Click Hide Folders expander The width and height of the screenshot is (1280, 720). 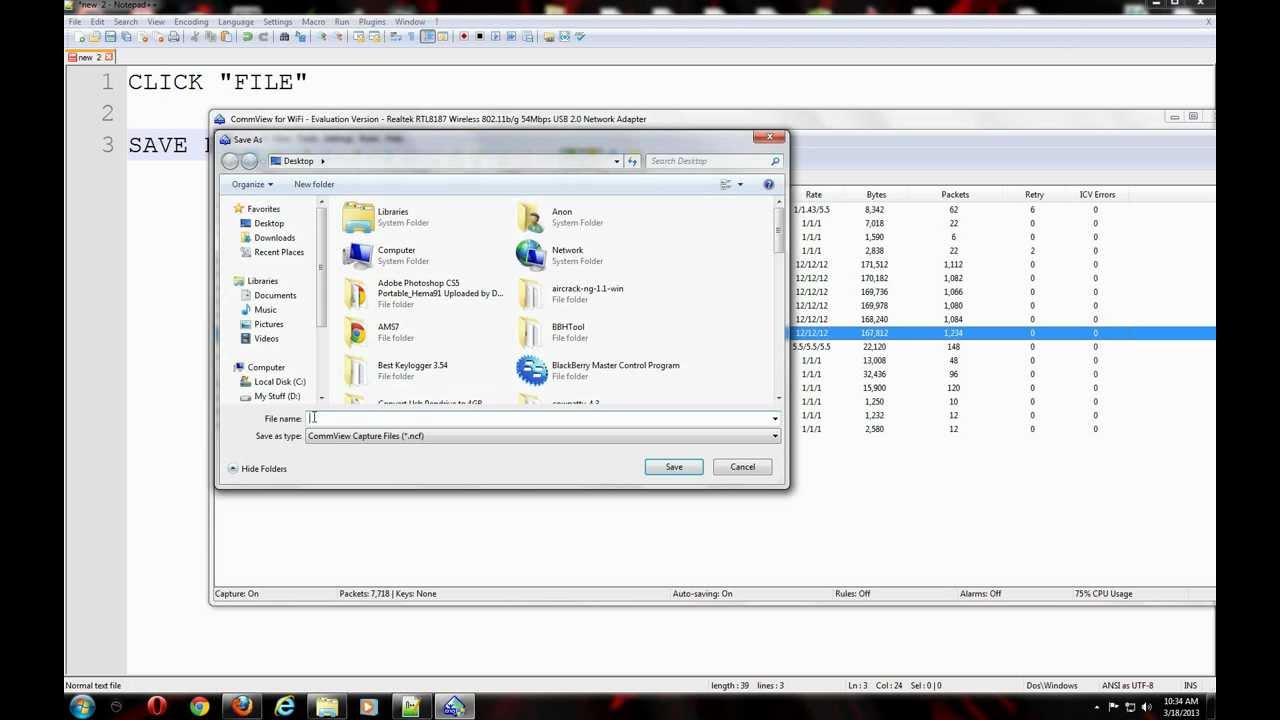click(x=257, y=468)
